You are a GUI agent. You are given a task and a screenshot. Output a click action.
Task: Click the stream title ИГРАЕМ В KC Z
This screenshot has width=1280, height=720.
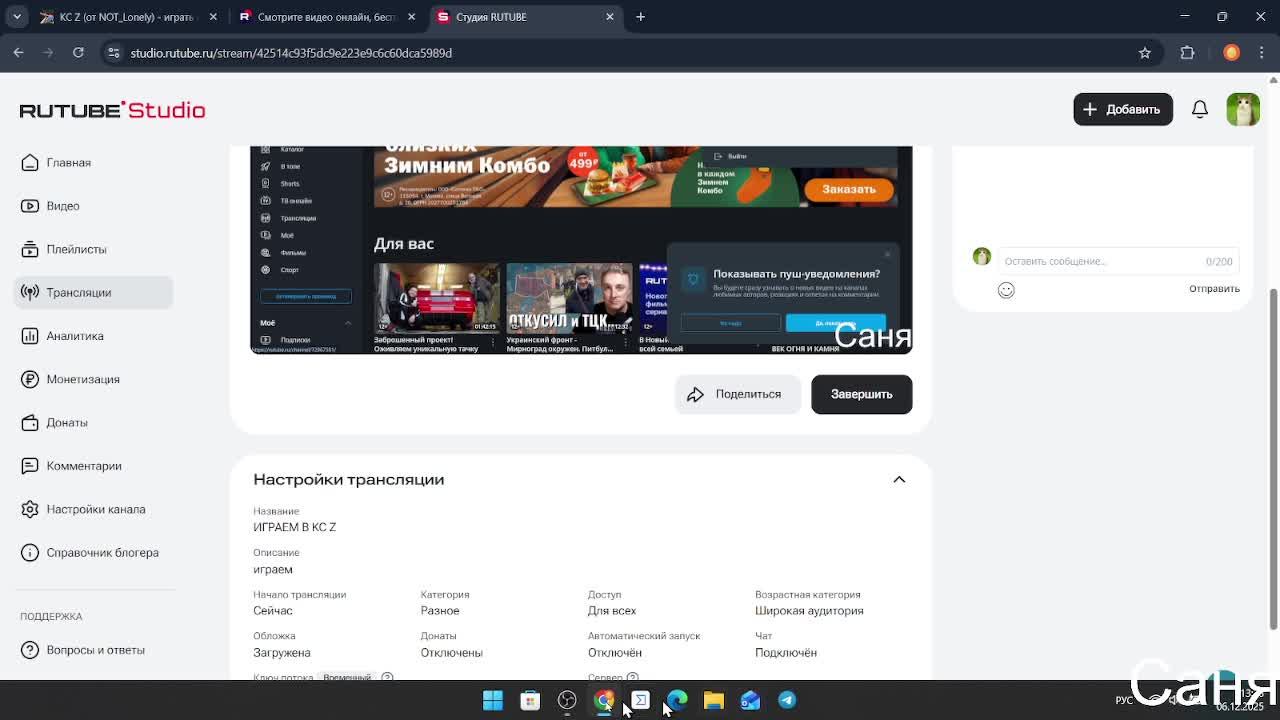point(295,527)
